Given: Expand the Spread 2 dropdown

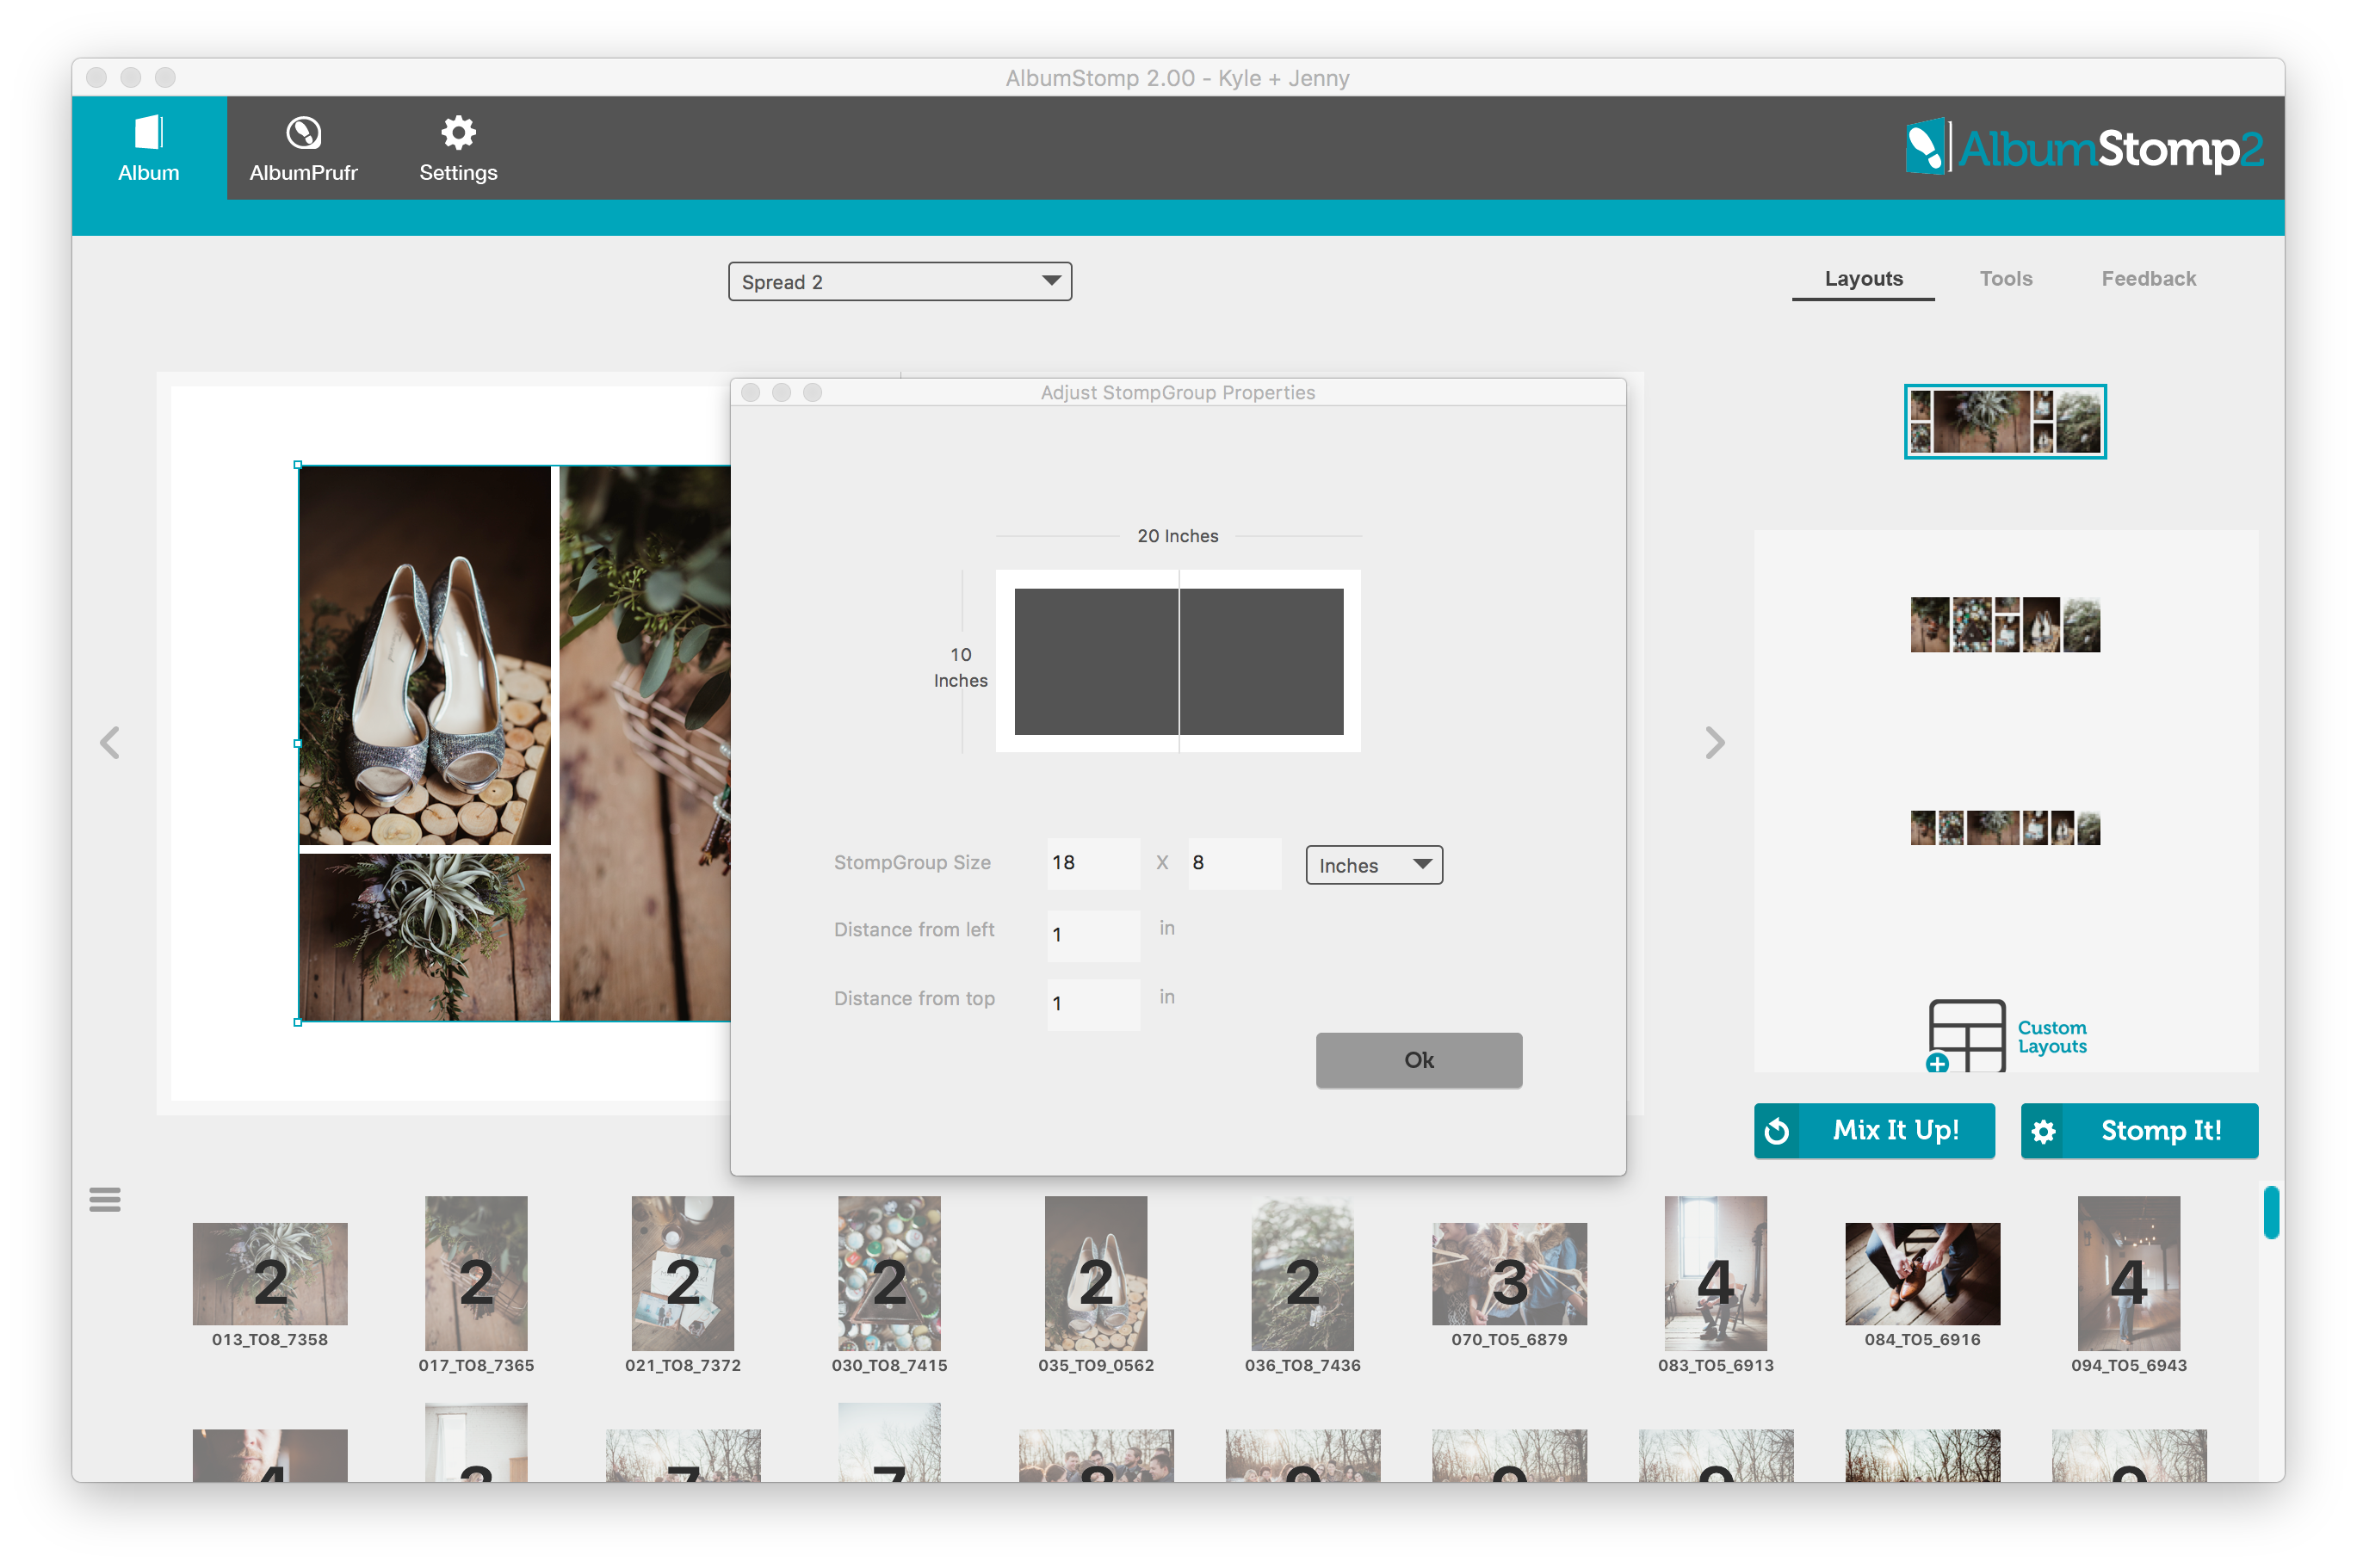Looking at the screenshot, I should (x=900, y=282).
